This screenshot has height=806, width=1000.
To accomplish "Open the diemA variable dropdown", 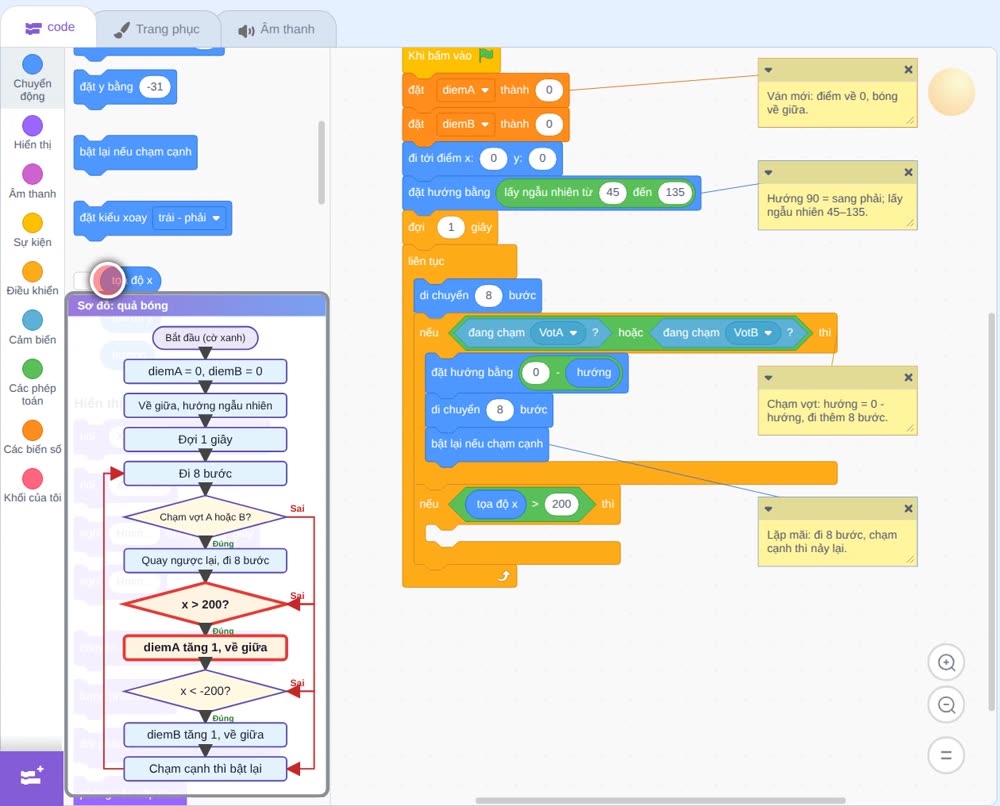I will 466,90.
